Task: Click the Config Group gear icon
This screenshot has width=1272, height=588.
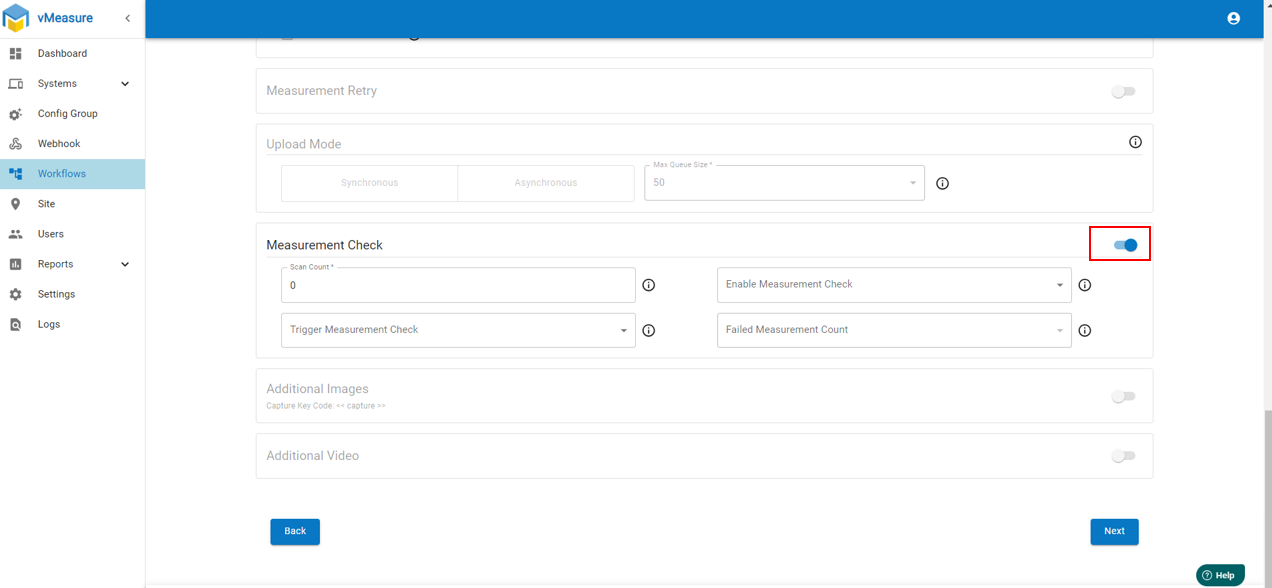Action: [15, 113]
